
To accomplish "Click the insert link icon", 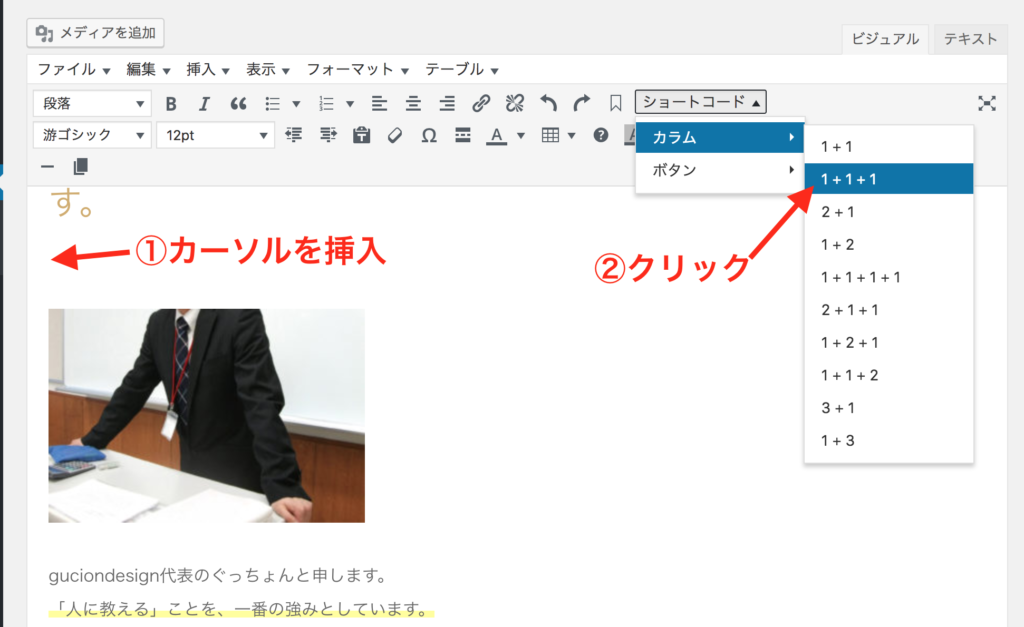I will pos(481,103).
